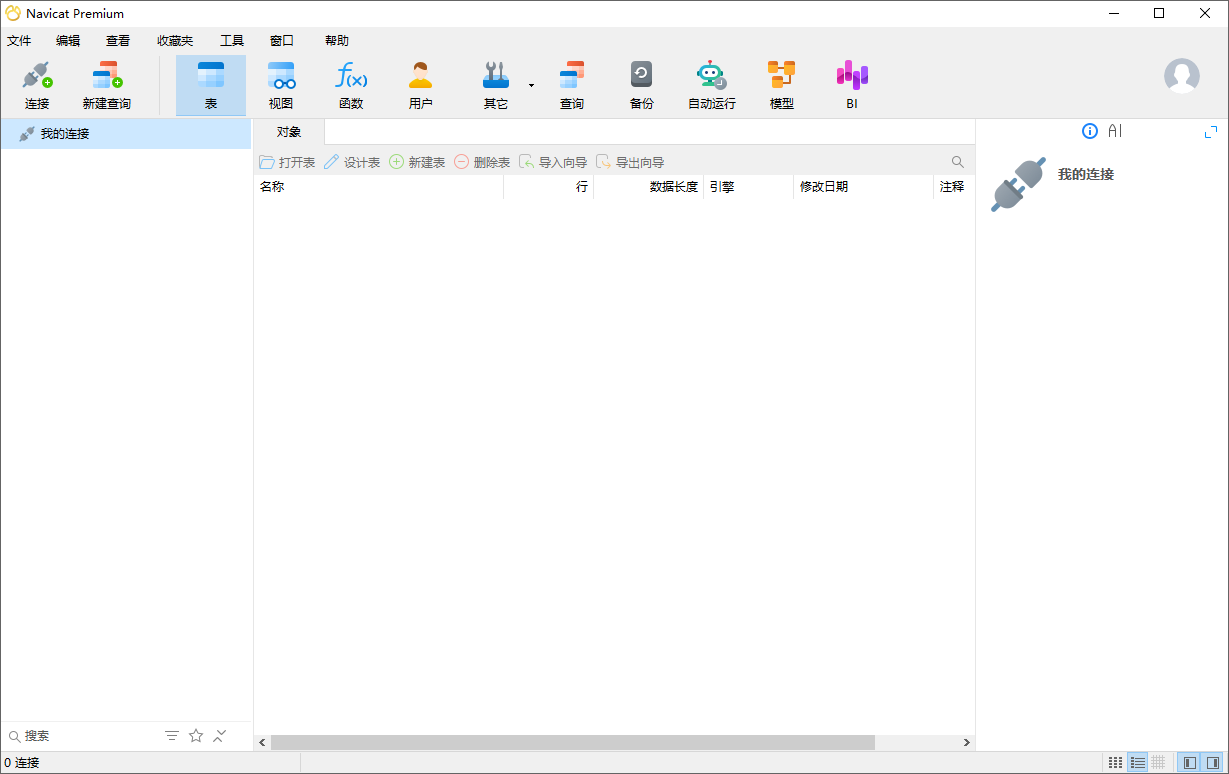This screenshot has width=1229, height=774.
Task: Select the 用户 (Users) icon
Action: (421, 84)
